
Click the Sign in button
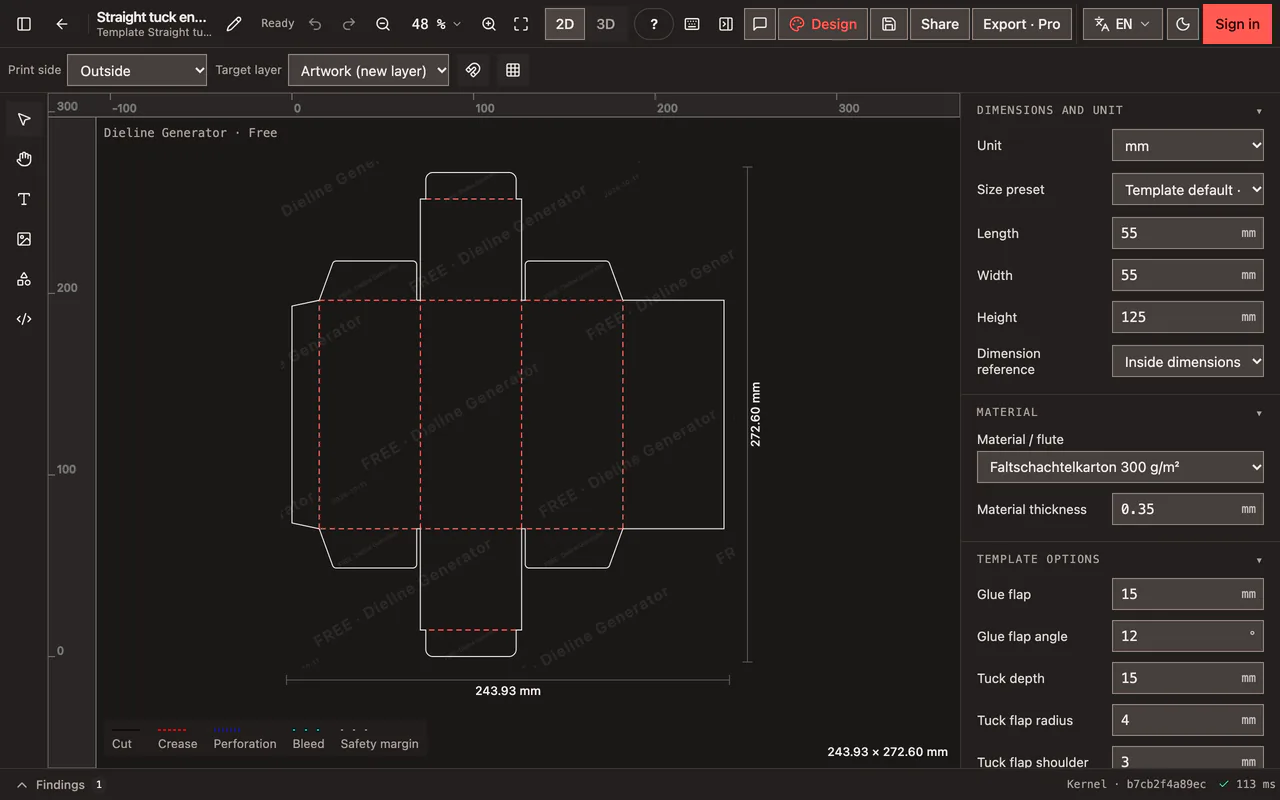pyautogui.click(x=1237, y=24)
